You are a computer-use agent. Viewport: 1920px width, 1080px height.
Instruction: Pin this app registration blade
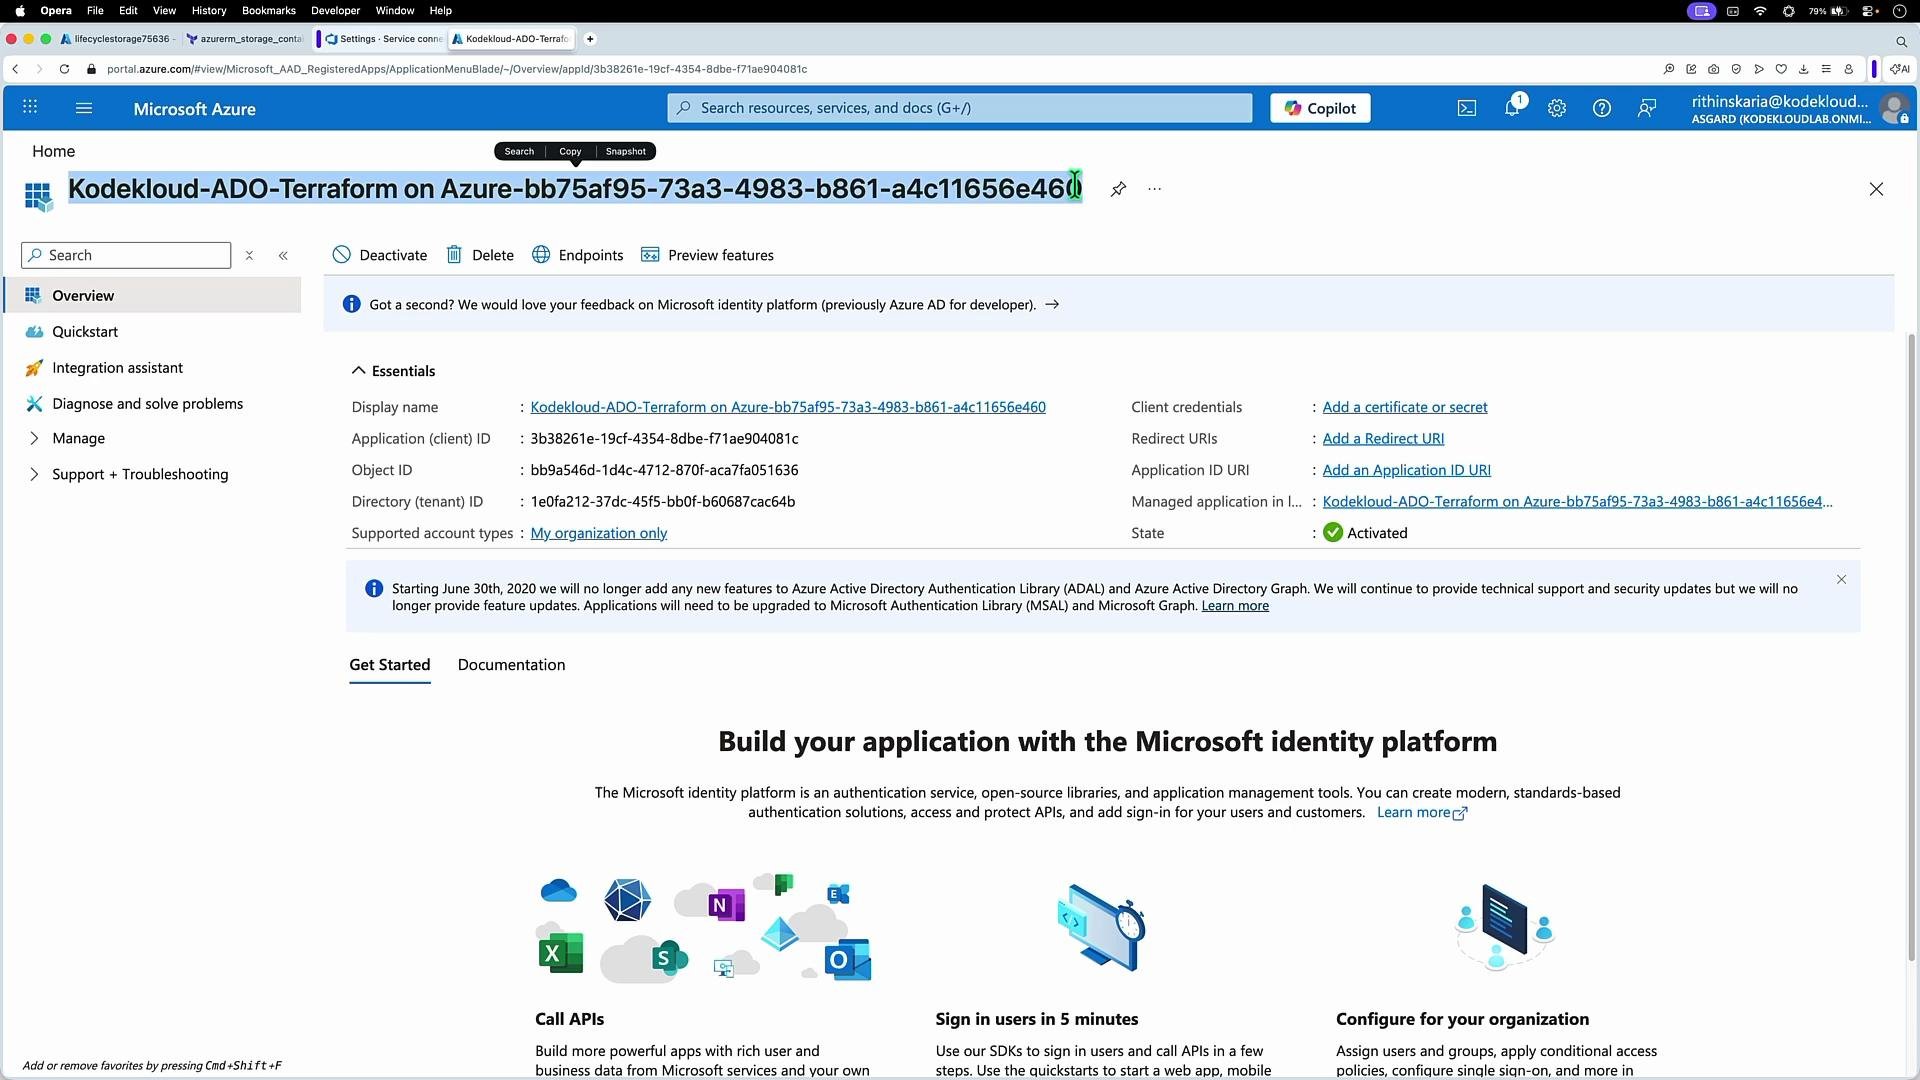(1118, 189)
